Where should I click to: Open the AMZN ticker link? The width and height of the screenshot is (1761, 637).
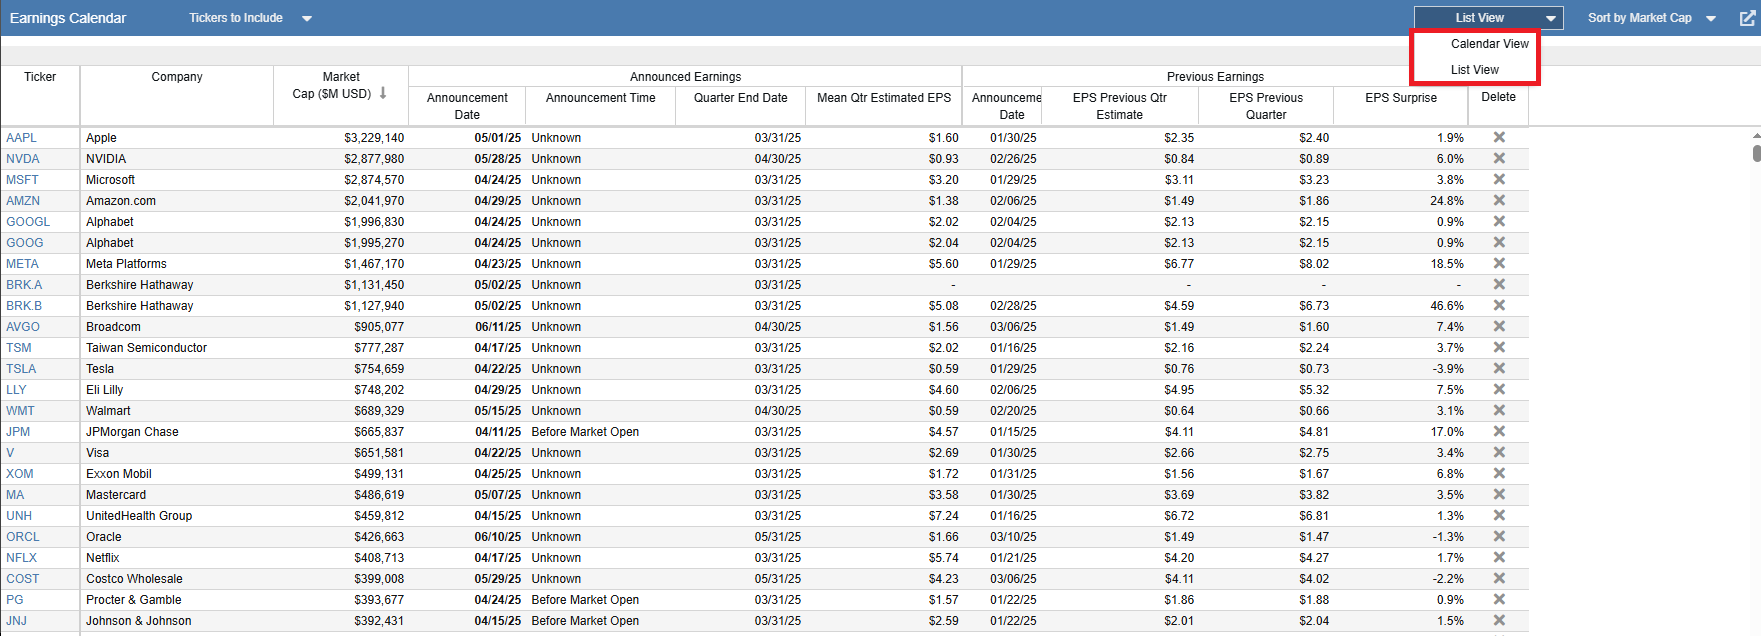[x=23, y=201]
